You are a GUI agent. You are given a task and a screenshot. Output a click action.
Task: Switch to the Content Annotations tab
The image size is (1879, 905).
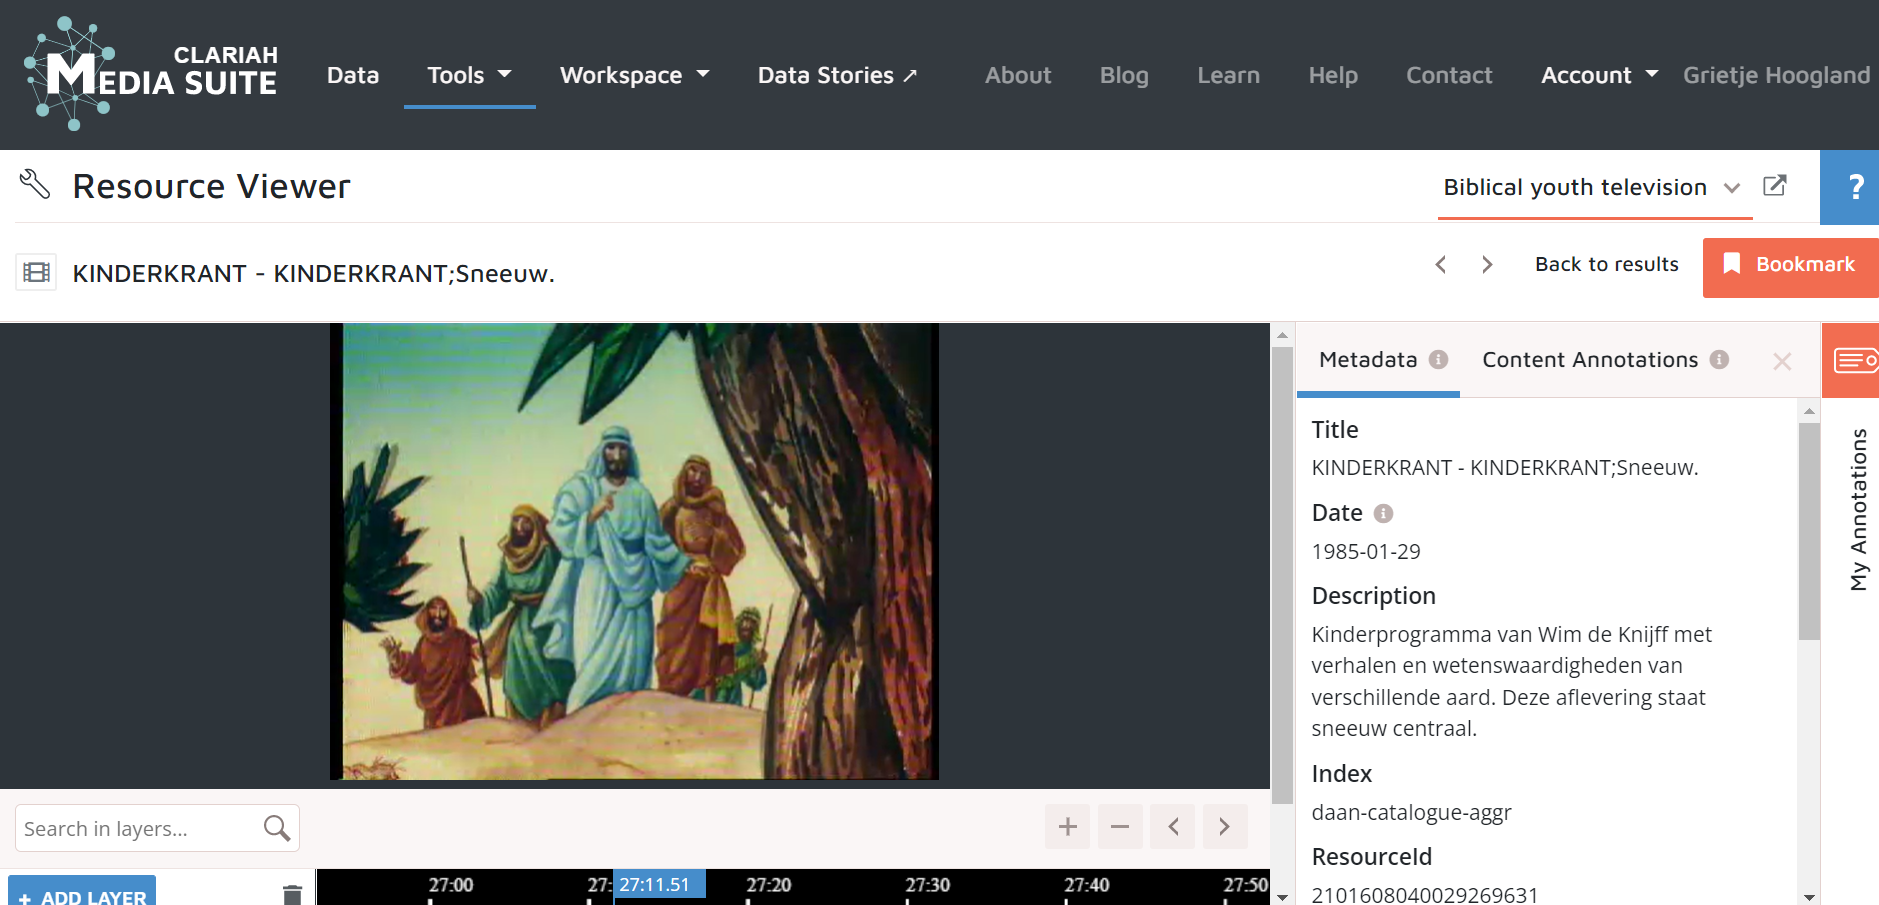1590,360
